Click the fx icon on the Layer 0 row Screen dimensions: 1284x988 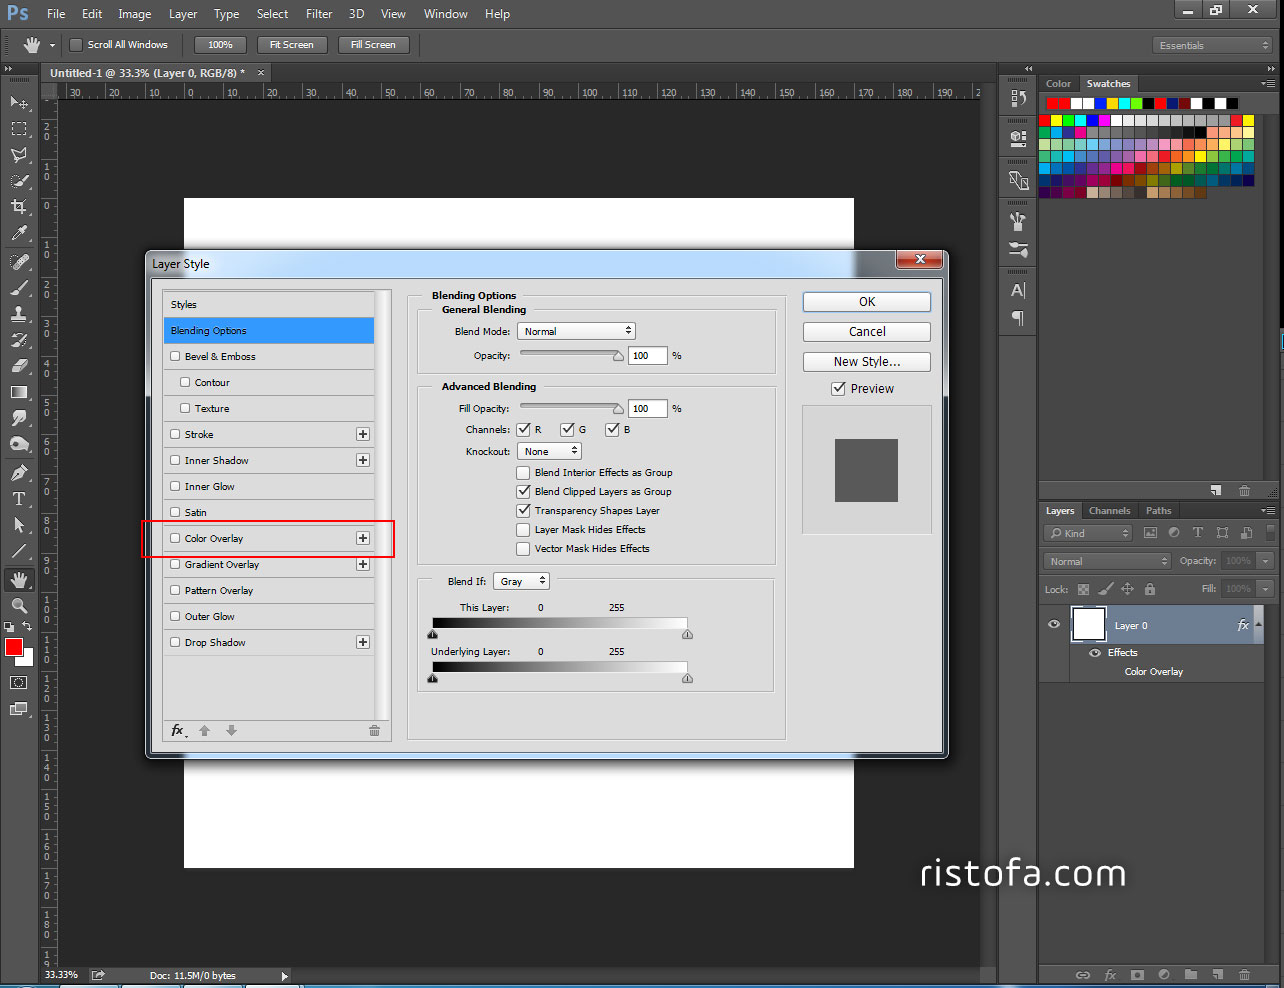pos(1242,624)
